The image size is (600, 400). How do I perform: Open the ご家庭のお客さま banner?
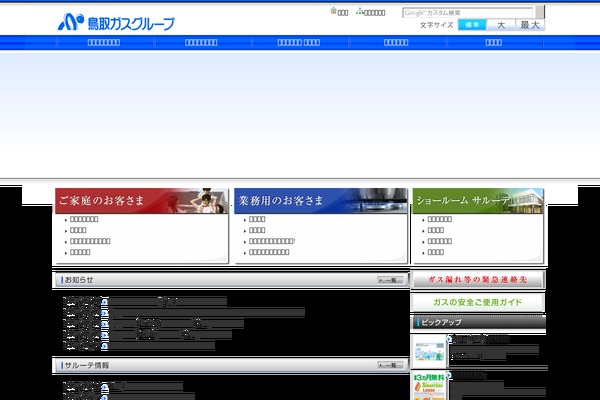142,201
